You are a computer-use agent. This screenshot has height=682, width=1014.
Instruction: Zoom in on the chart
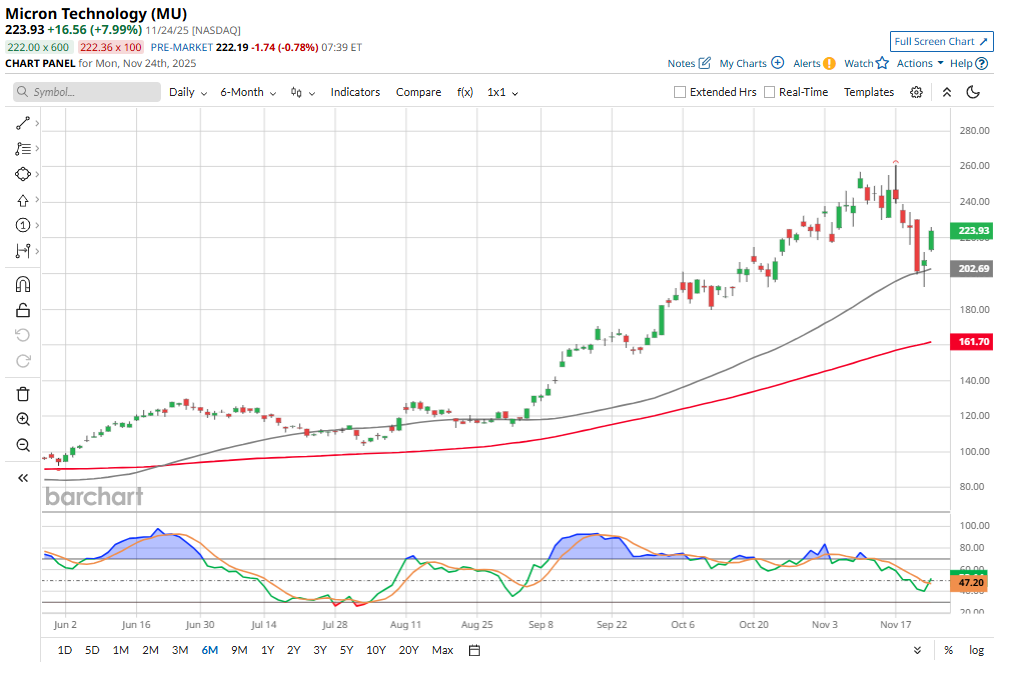tap(23, 419)
